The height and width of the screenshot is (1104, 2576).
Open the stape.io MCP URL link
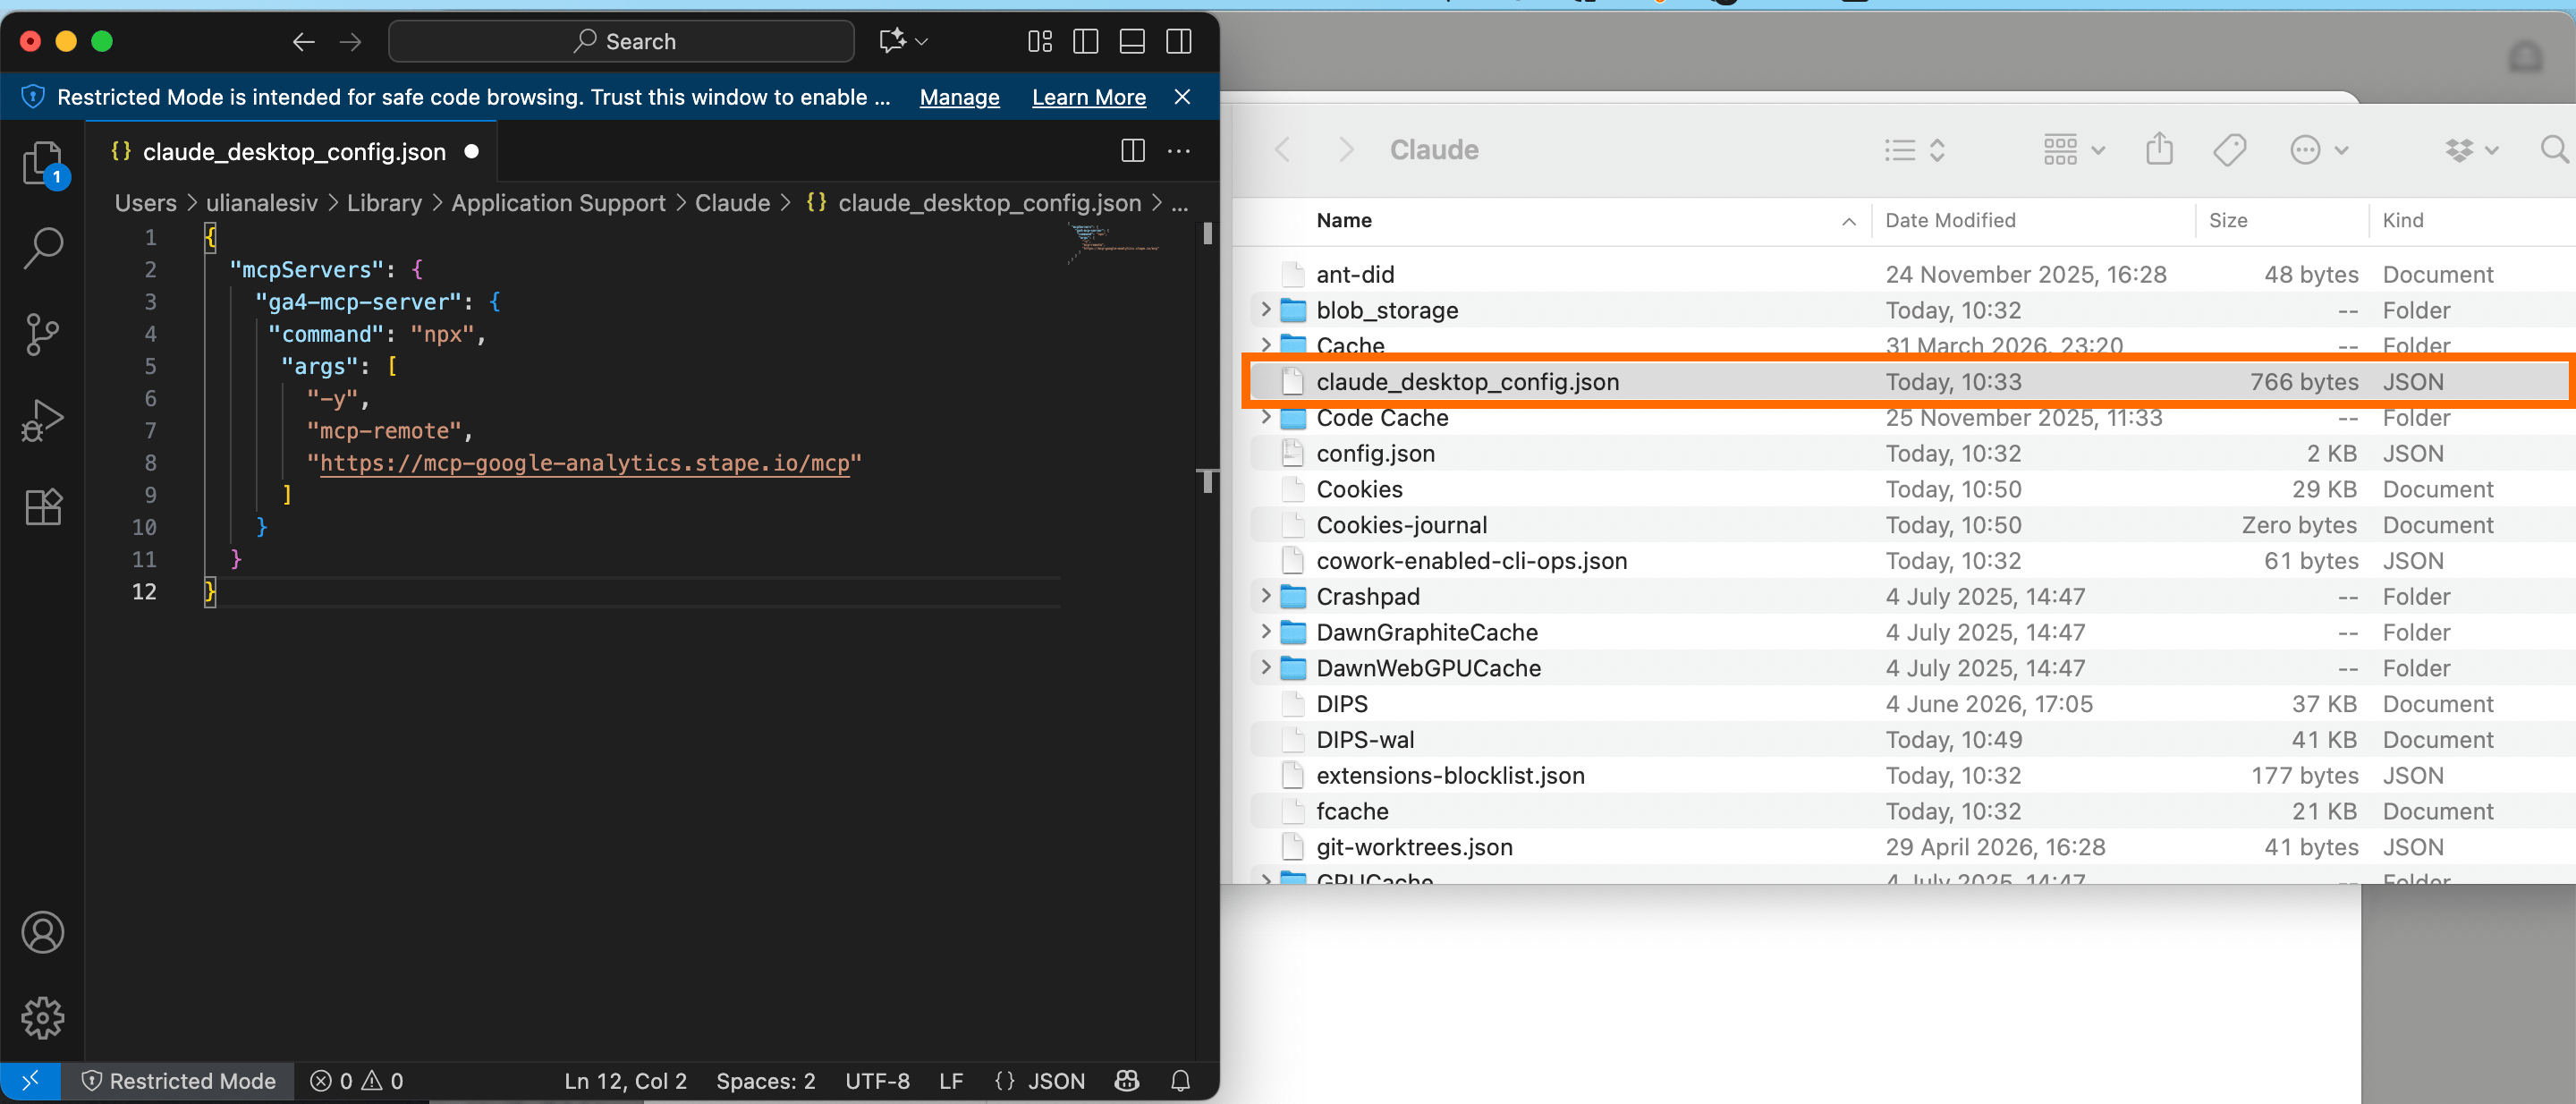click(584, 463)
